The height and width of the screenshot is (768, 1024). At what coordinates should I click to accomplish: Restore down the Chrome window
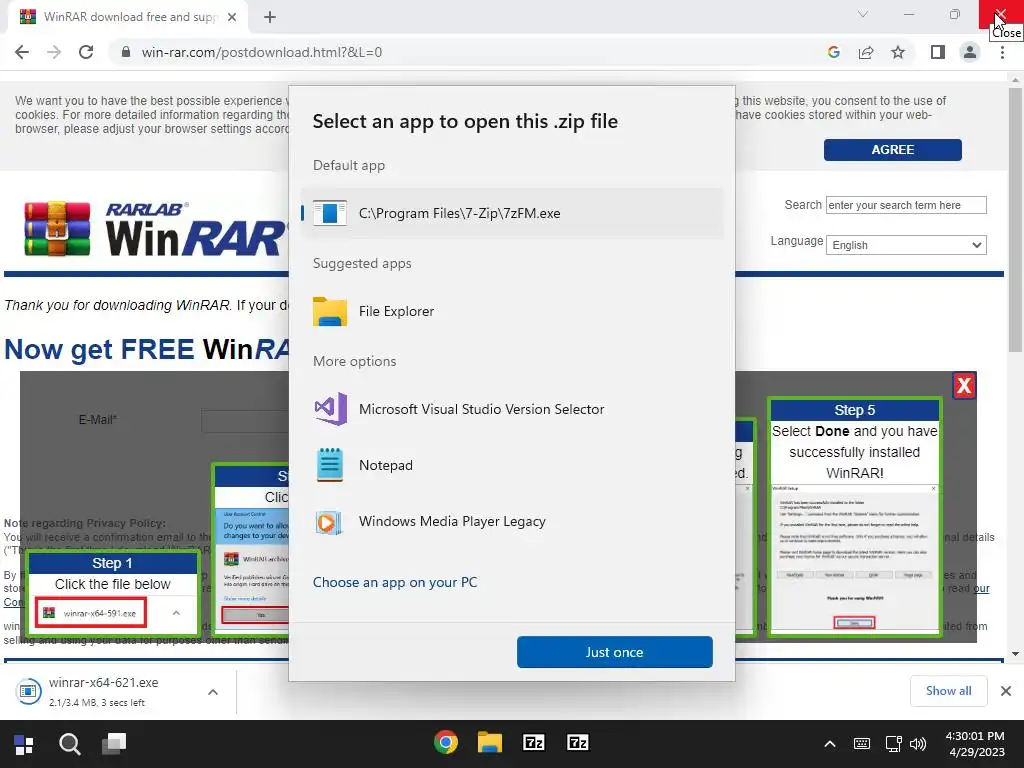(x=955, y=14)
